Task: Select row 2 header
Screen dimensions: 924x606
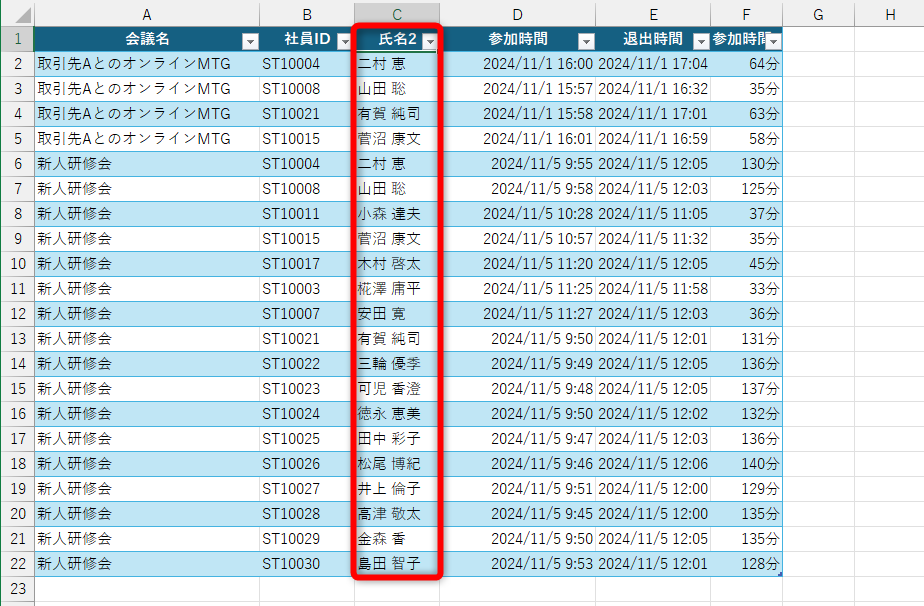Action: 18,64
